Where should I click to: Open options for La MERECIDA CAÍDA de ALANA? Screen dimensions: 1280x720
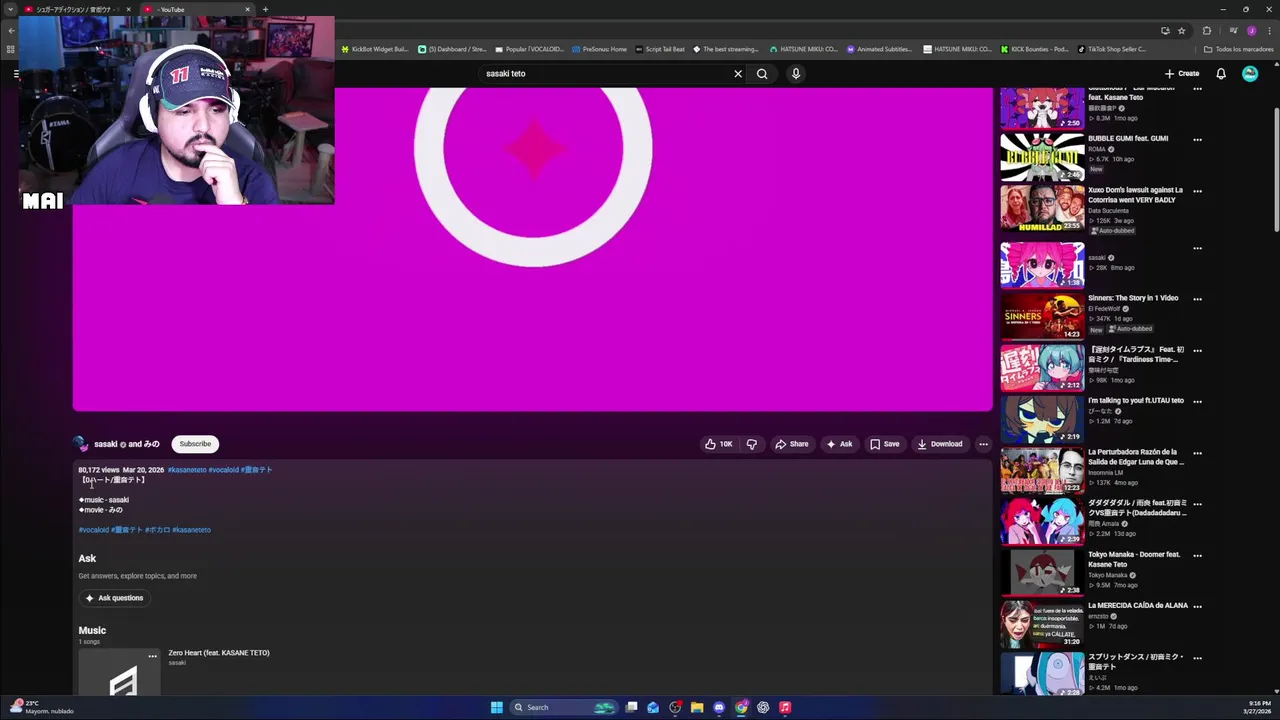1197,607
